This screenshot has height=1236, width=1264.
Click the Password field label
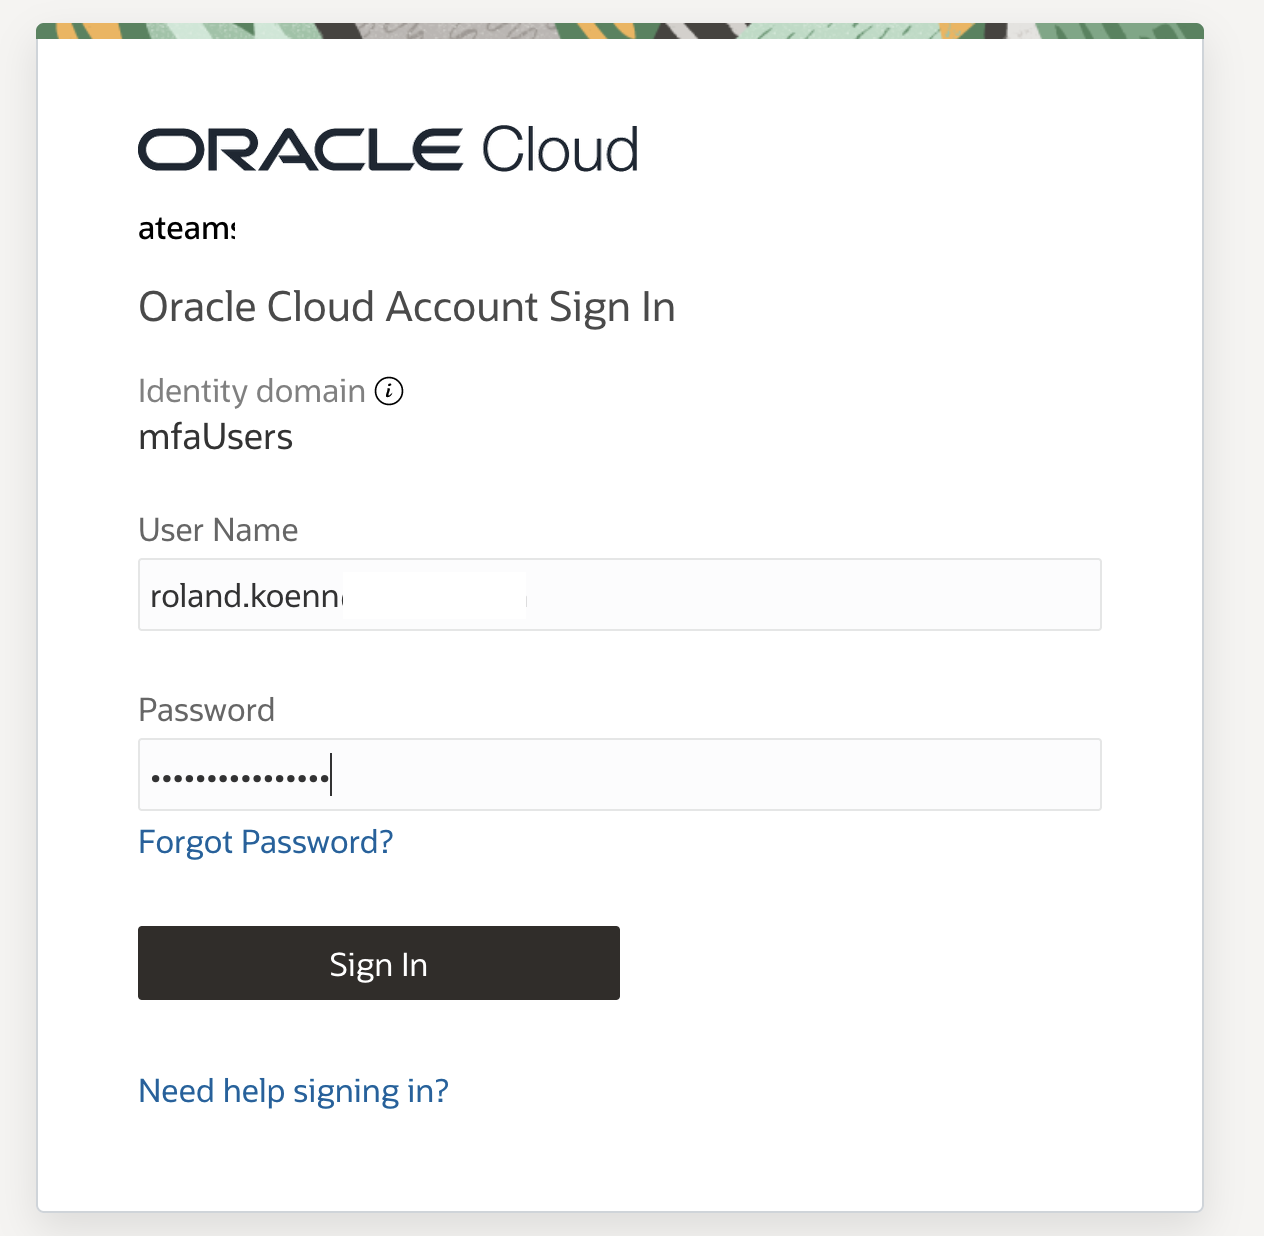click(x=206, y=710)
